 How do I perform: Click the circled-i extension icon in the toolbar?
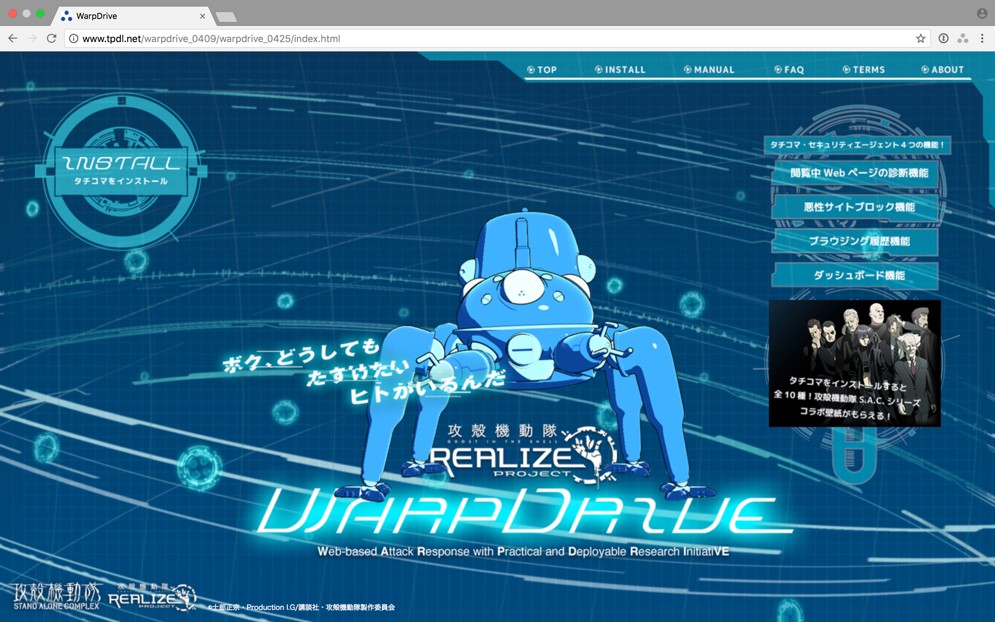tap(944, 39)
